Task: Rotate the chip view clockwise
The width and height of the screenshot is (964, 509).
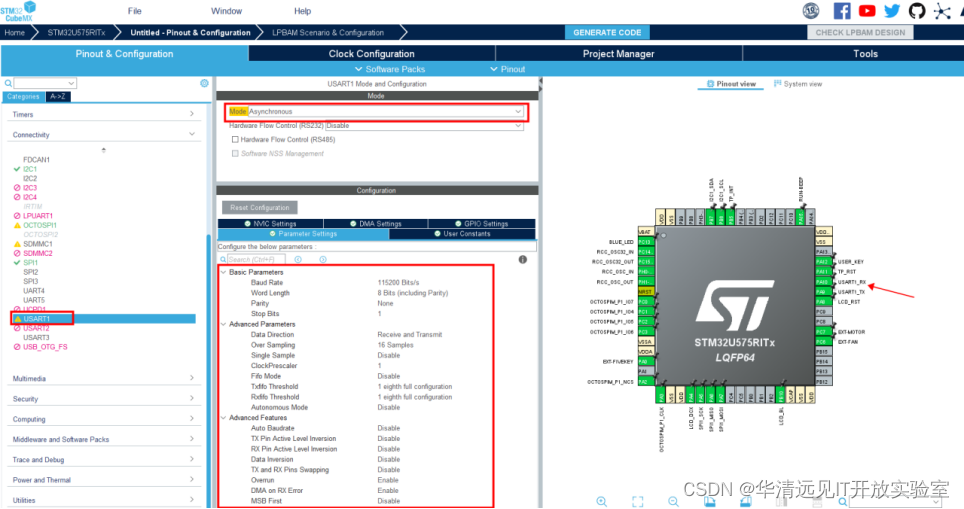Action: [x=709, y=502]
